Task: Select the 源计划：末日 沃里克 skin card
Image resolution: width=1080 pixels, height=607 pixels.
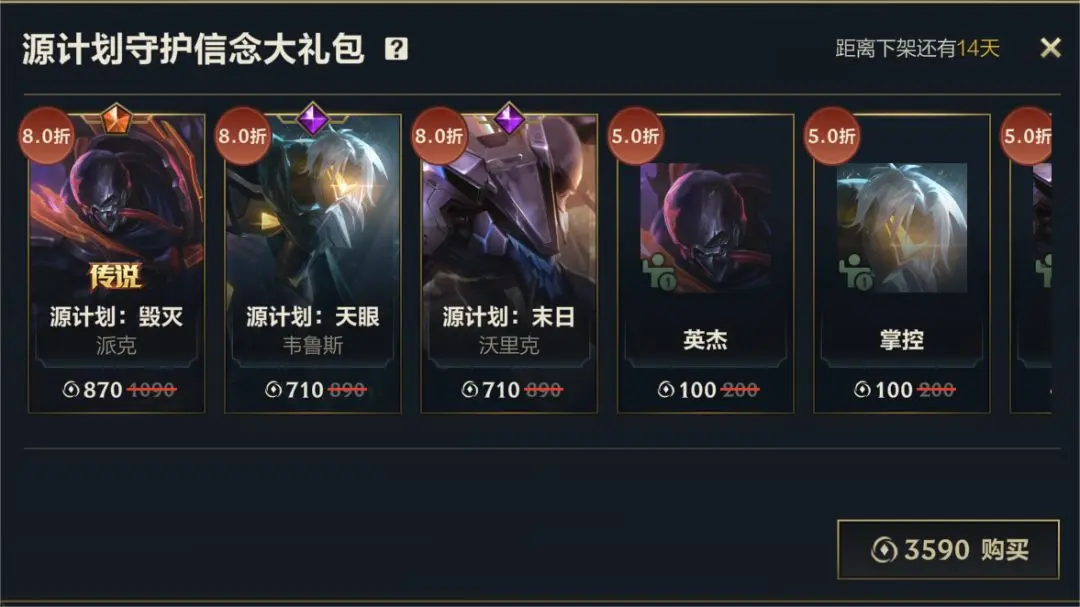Action: pos(509,264)
